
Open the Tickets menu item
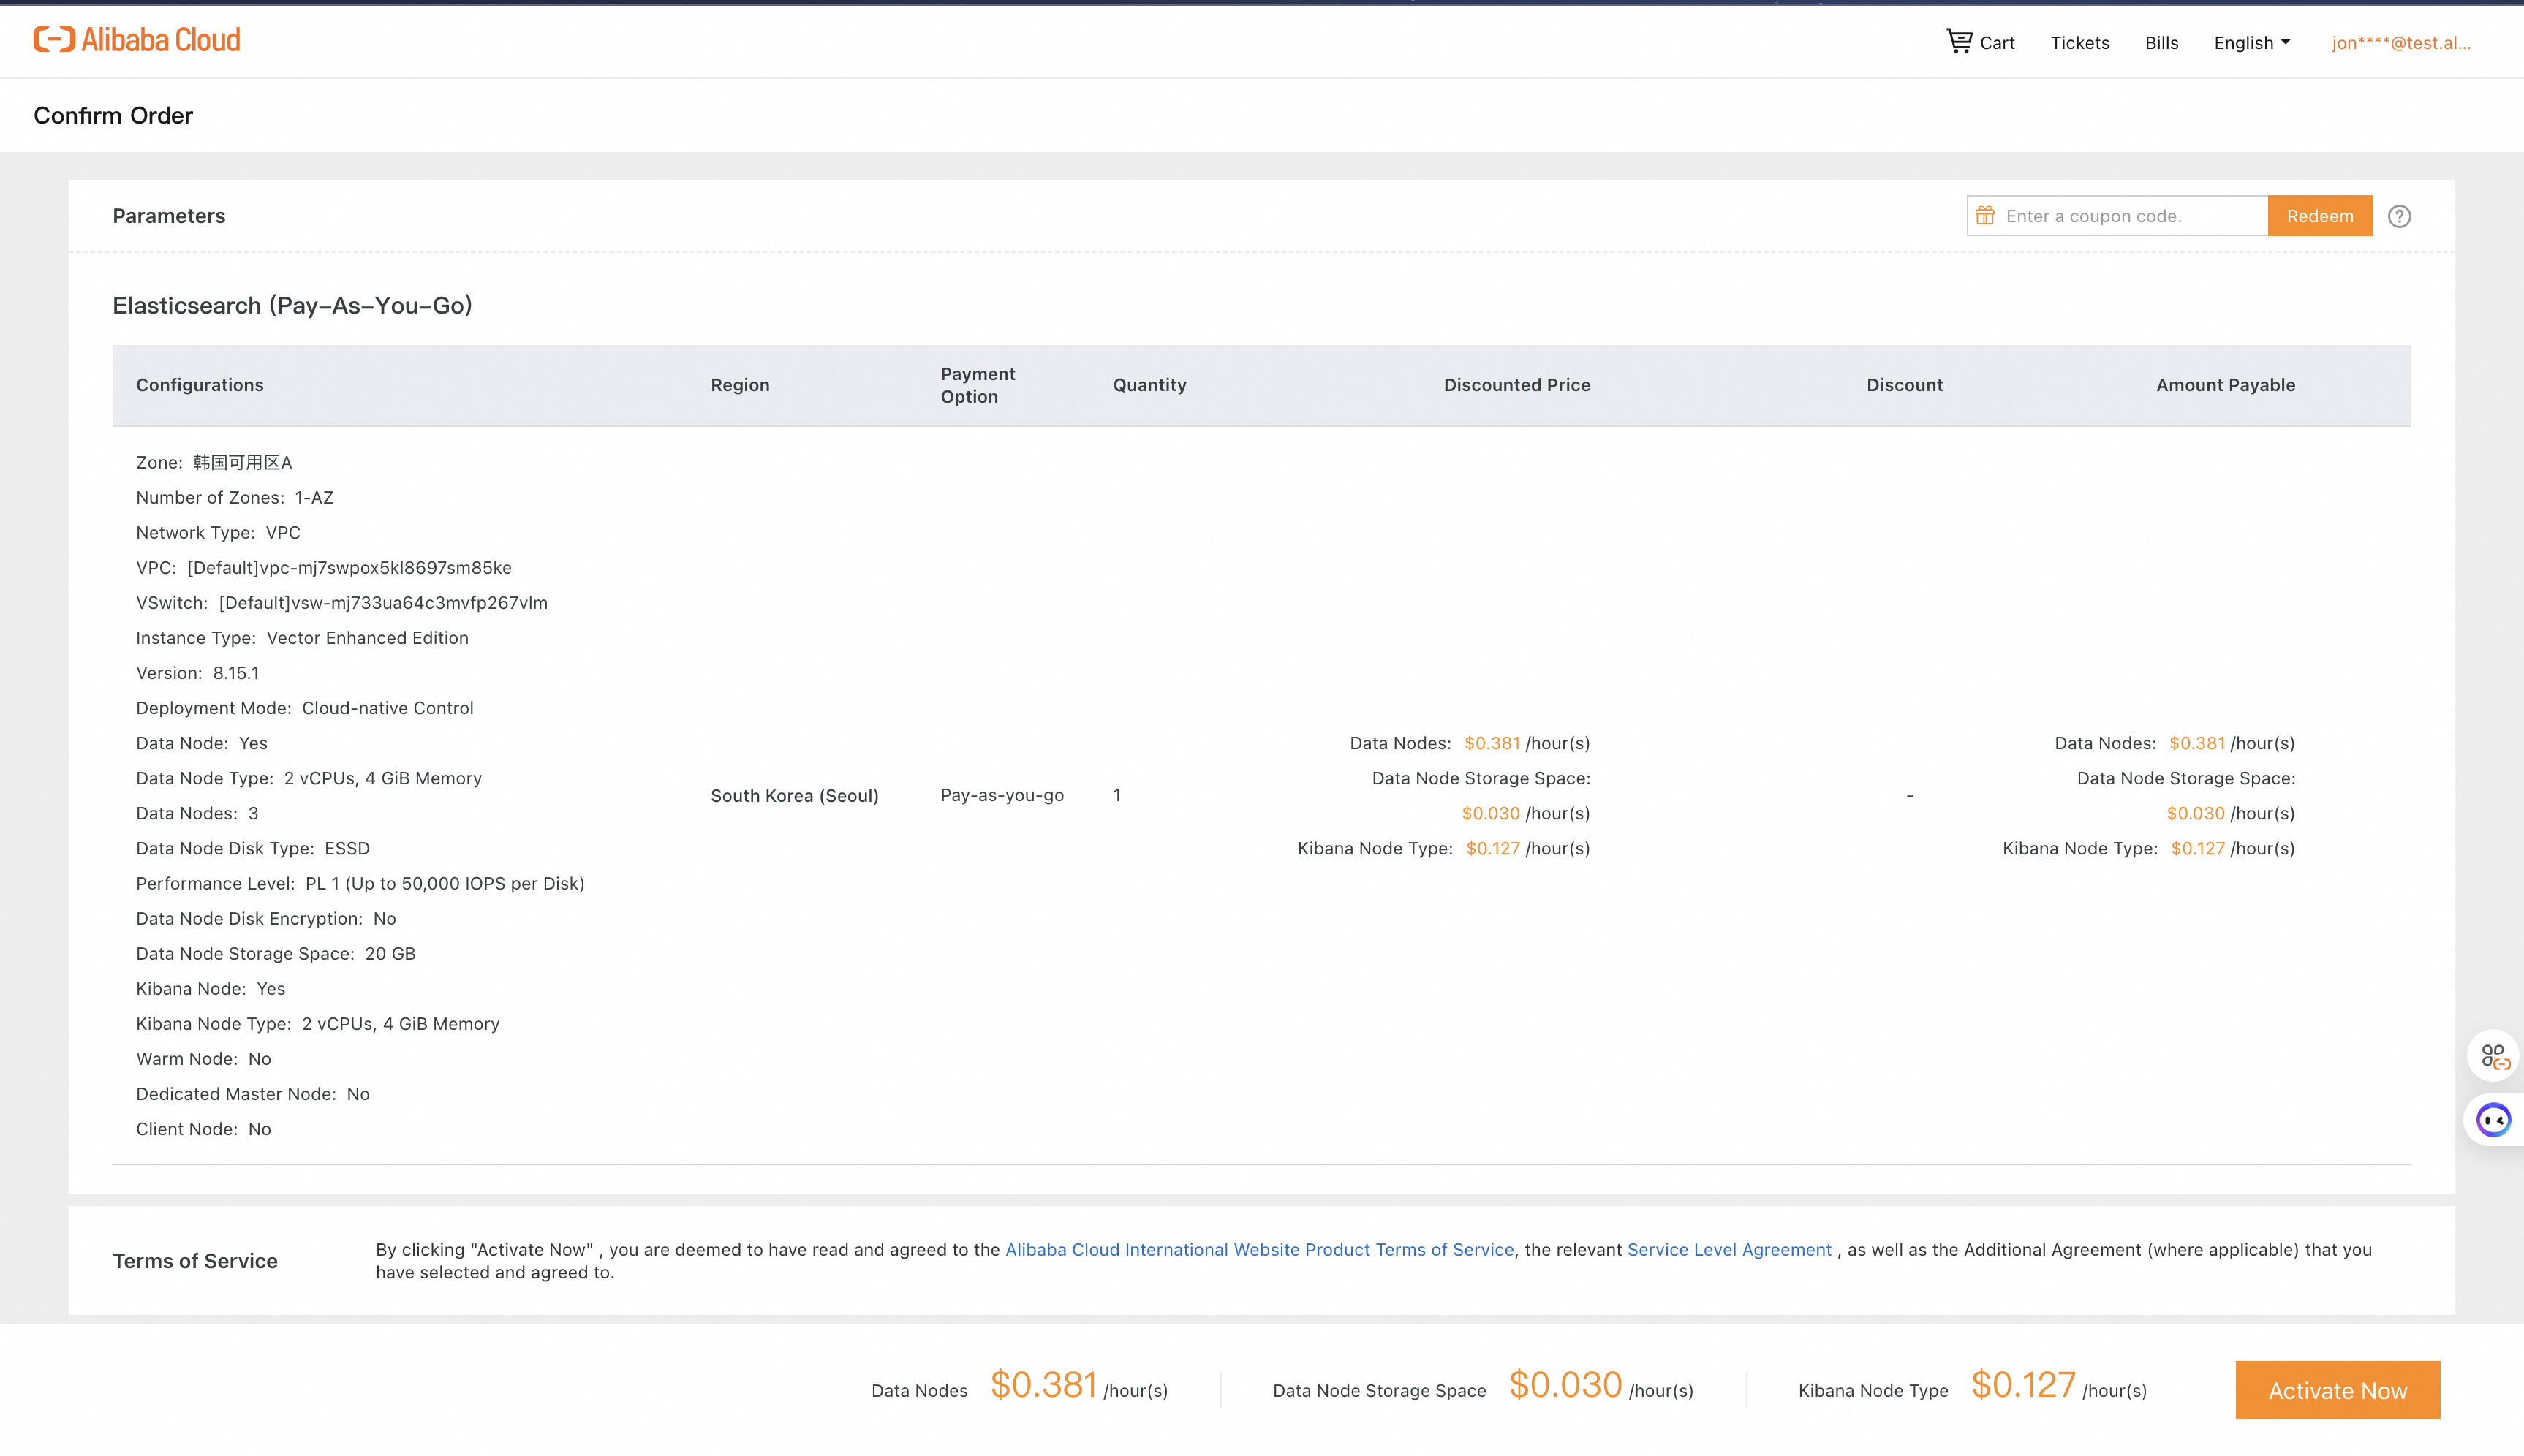[2079, 43]
